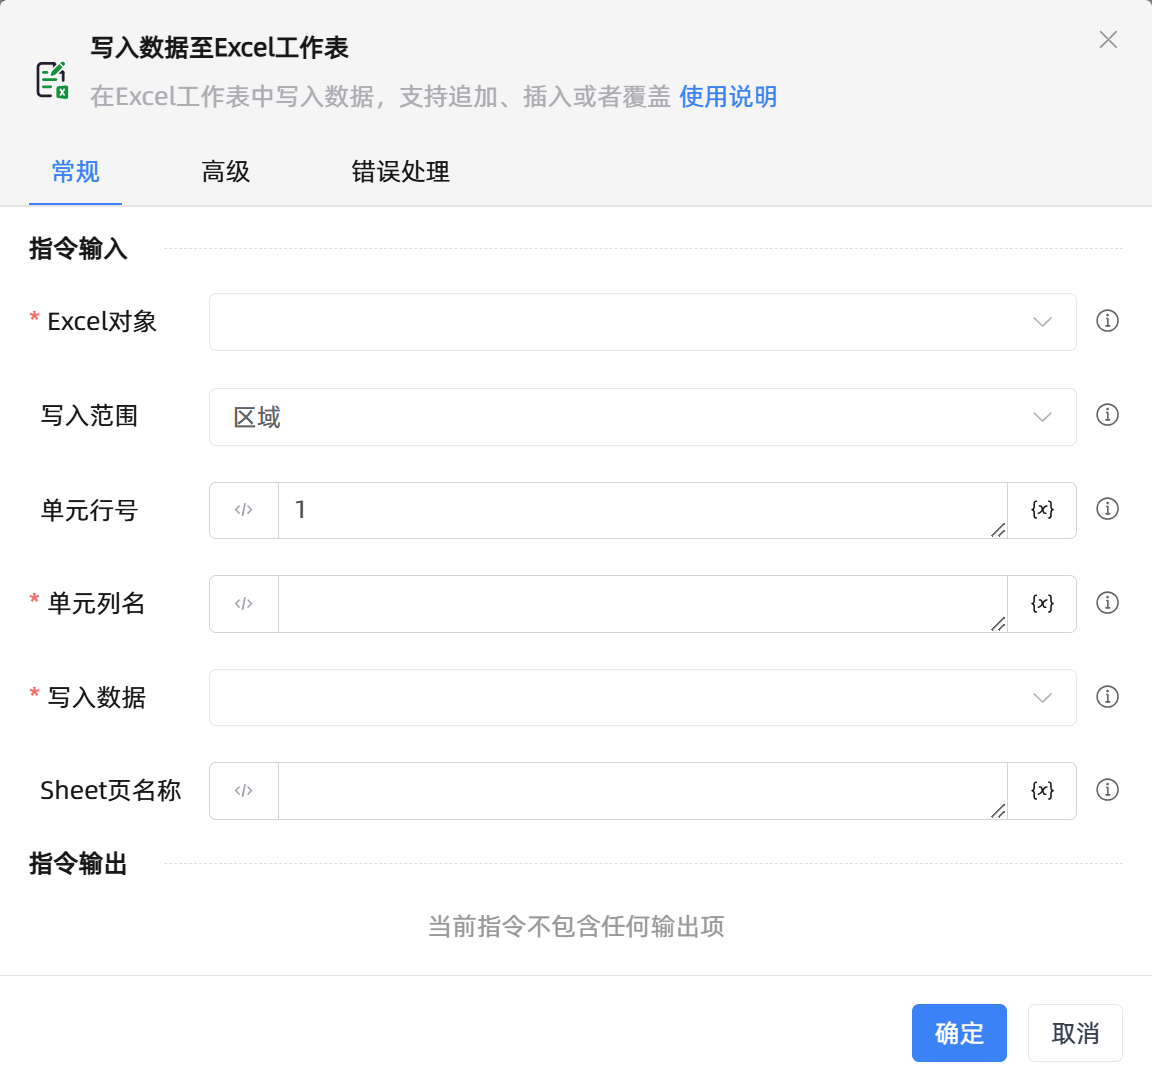Open the {x} variable picker for Sheet页名称

[x=1043, y=790]
